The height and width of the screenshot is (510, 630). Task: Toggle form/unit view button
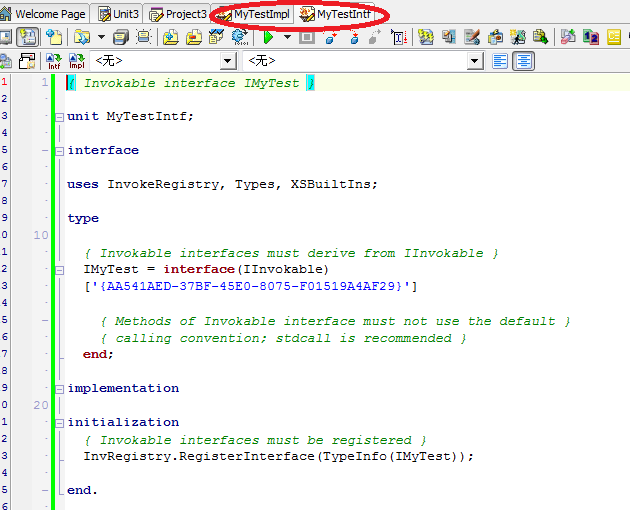tap(27, 37)
